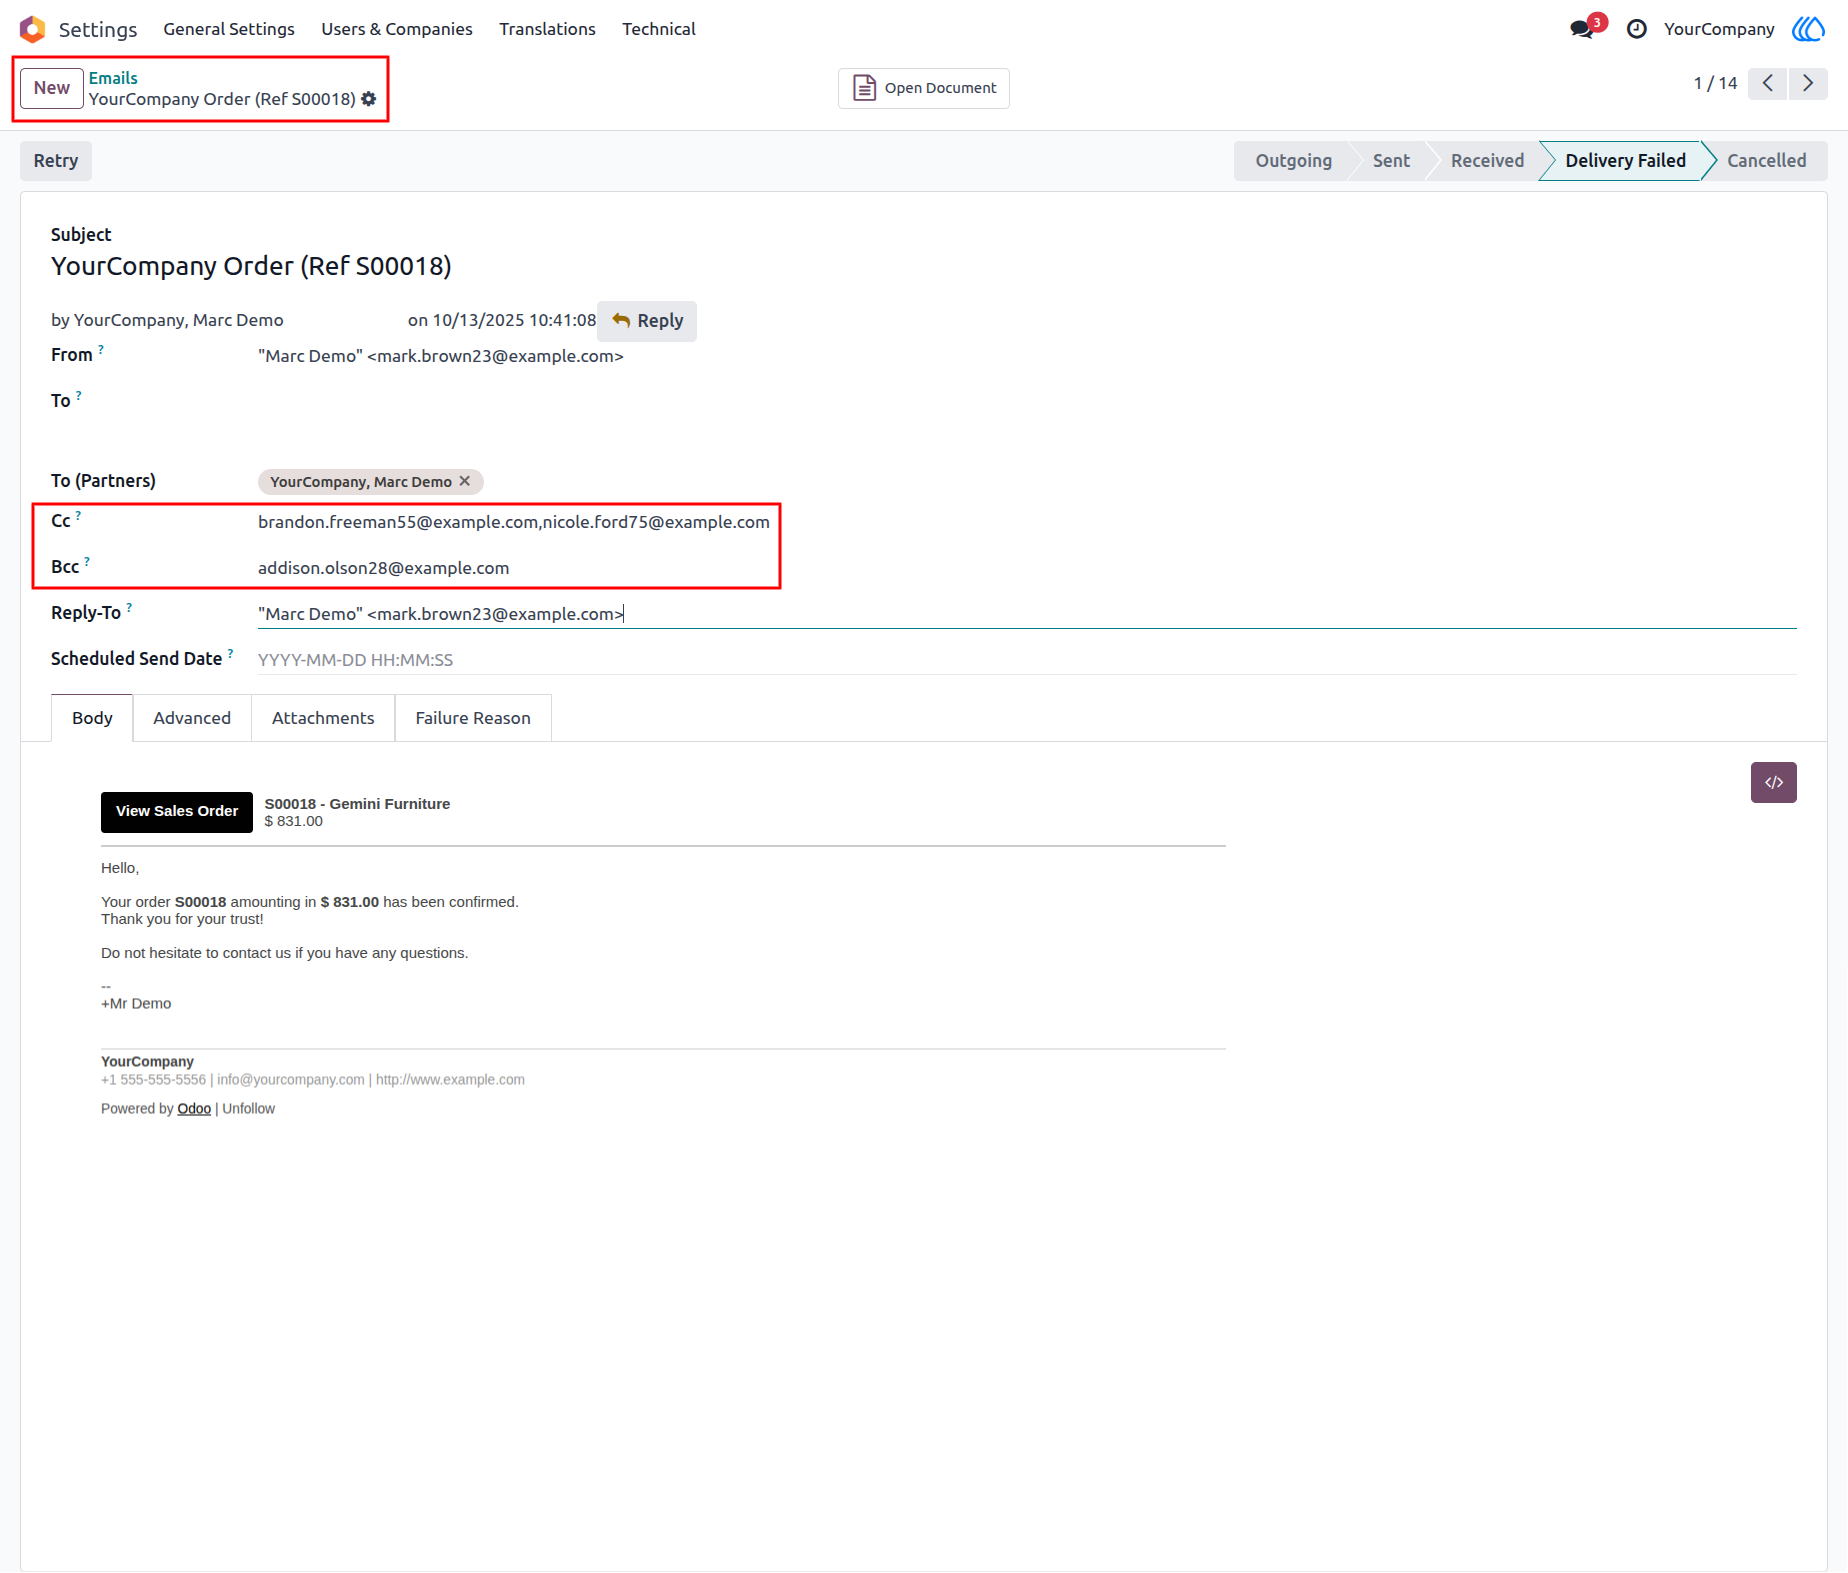
Task: Click the record pager 1 / 14
Action: (1715, 83)
